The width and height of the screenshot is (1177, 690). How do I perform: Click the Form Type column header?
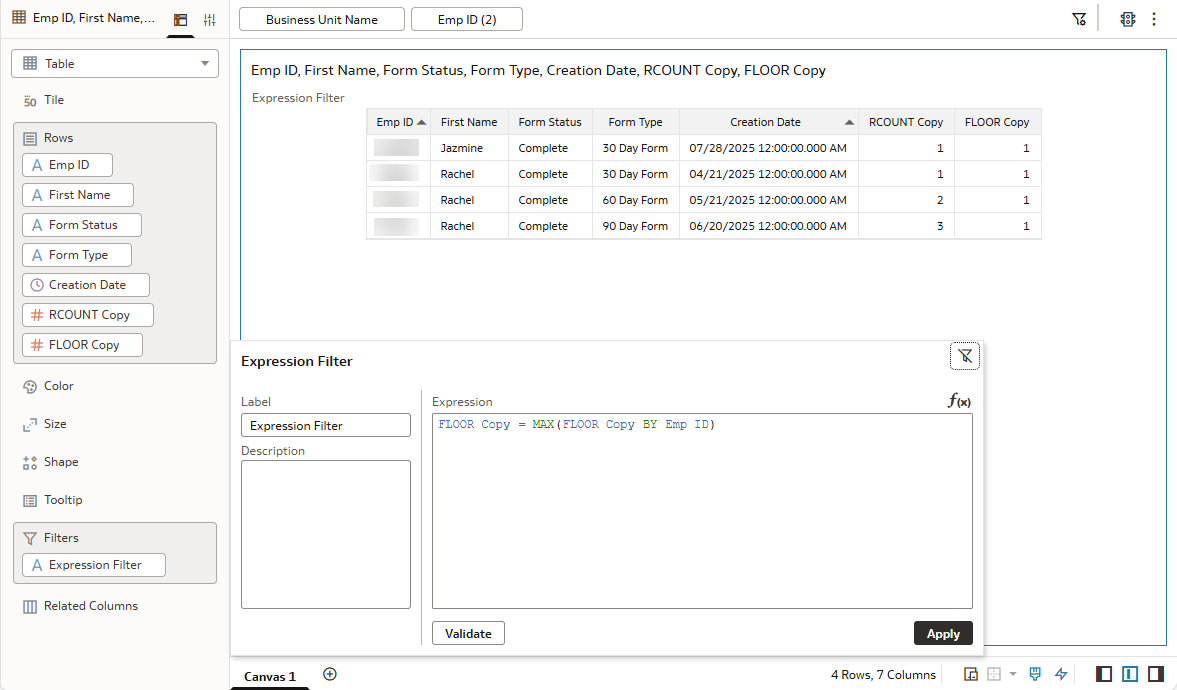[x=636, y=122]
